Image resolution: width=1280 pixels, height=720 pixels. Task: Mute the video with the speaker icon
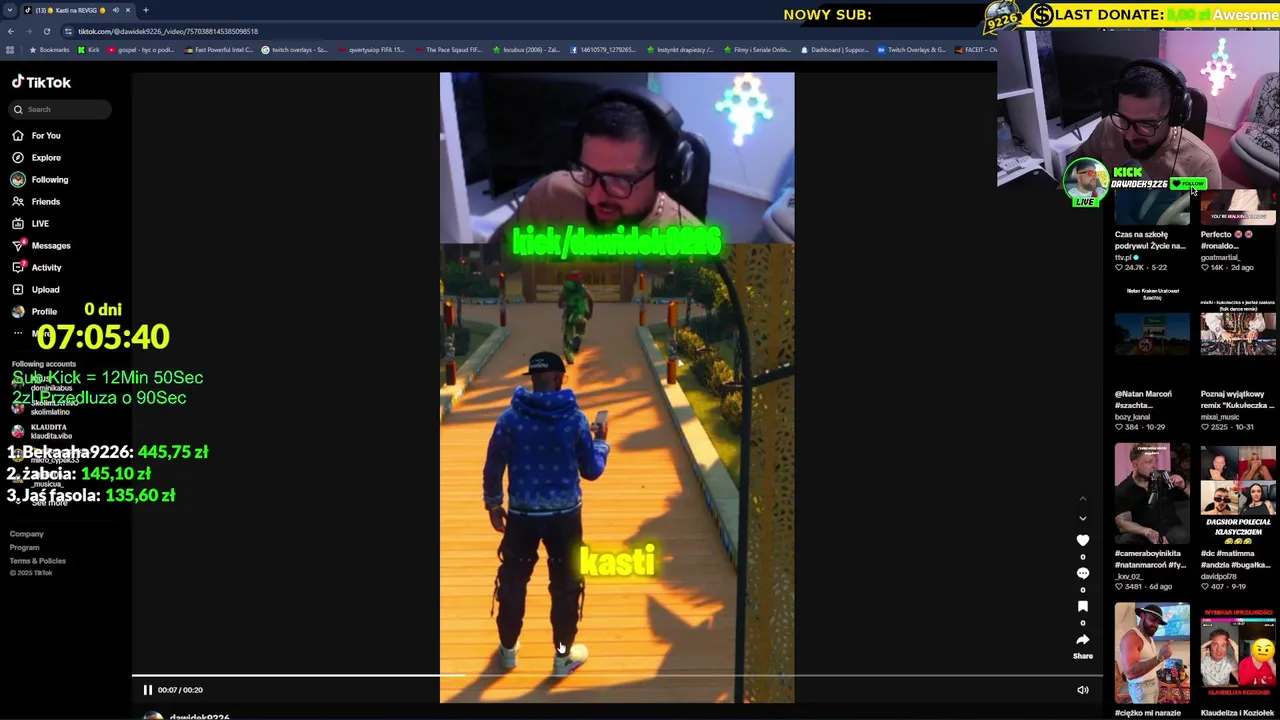click(1082, 690)
